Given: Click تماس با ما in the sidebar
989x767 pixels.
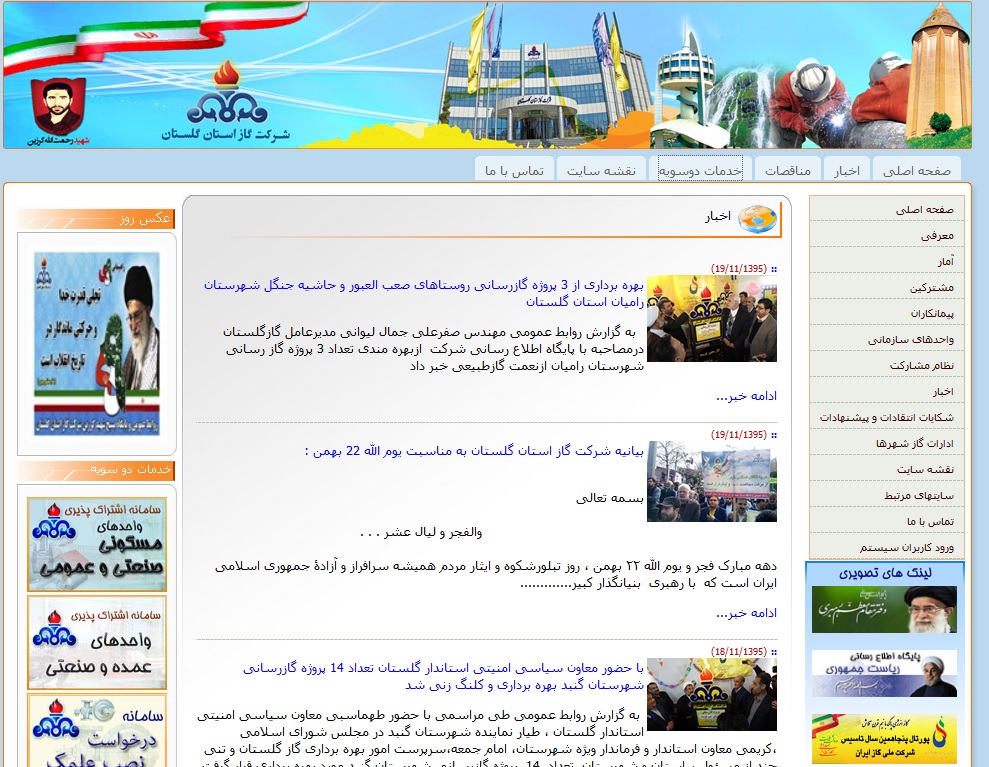Looking at the screenshot, I should coord(887,522).
